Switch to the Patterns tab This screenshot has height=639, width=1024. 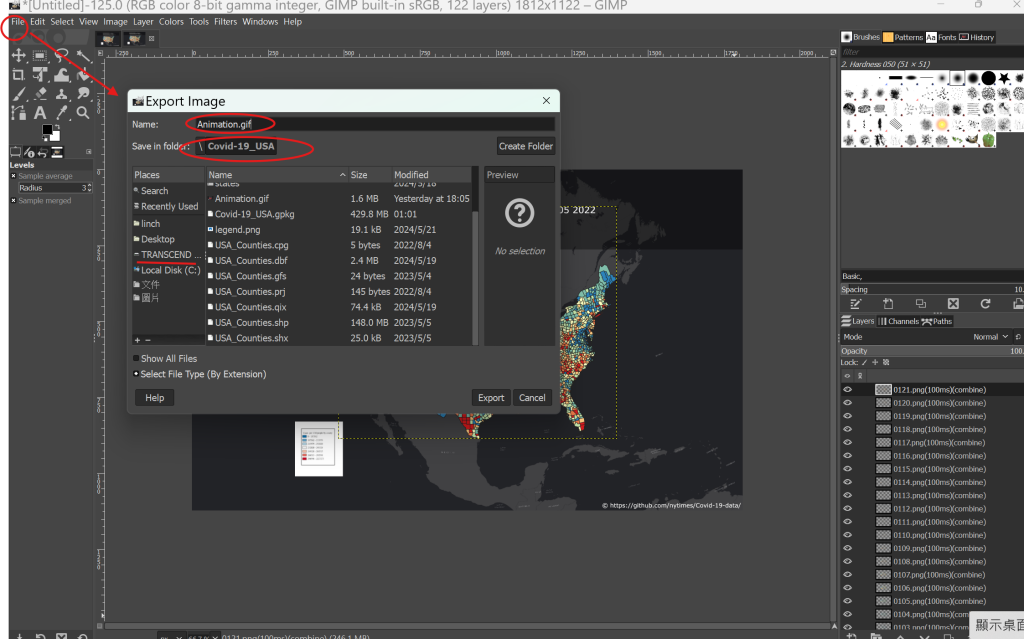(903, 37)
